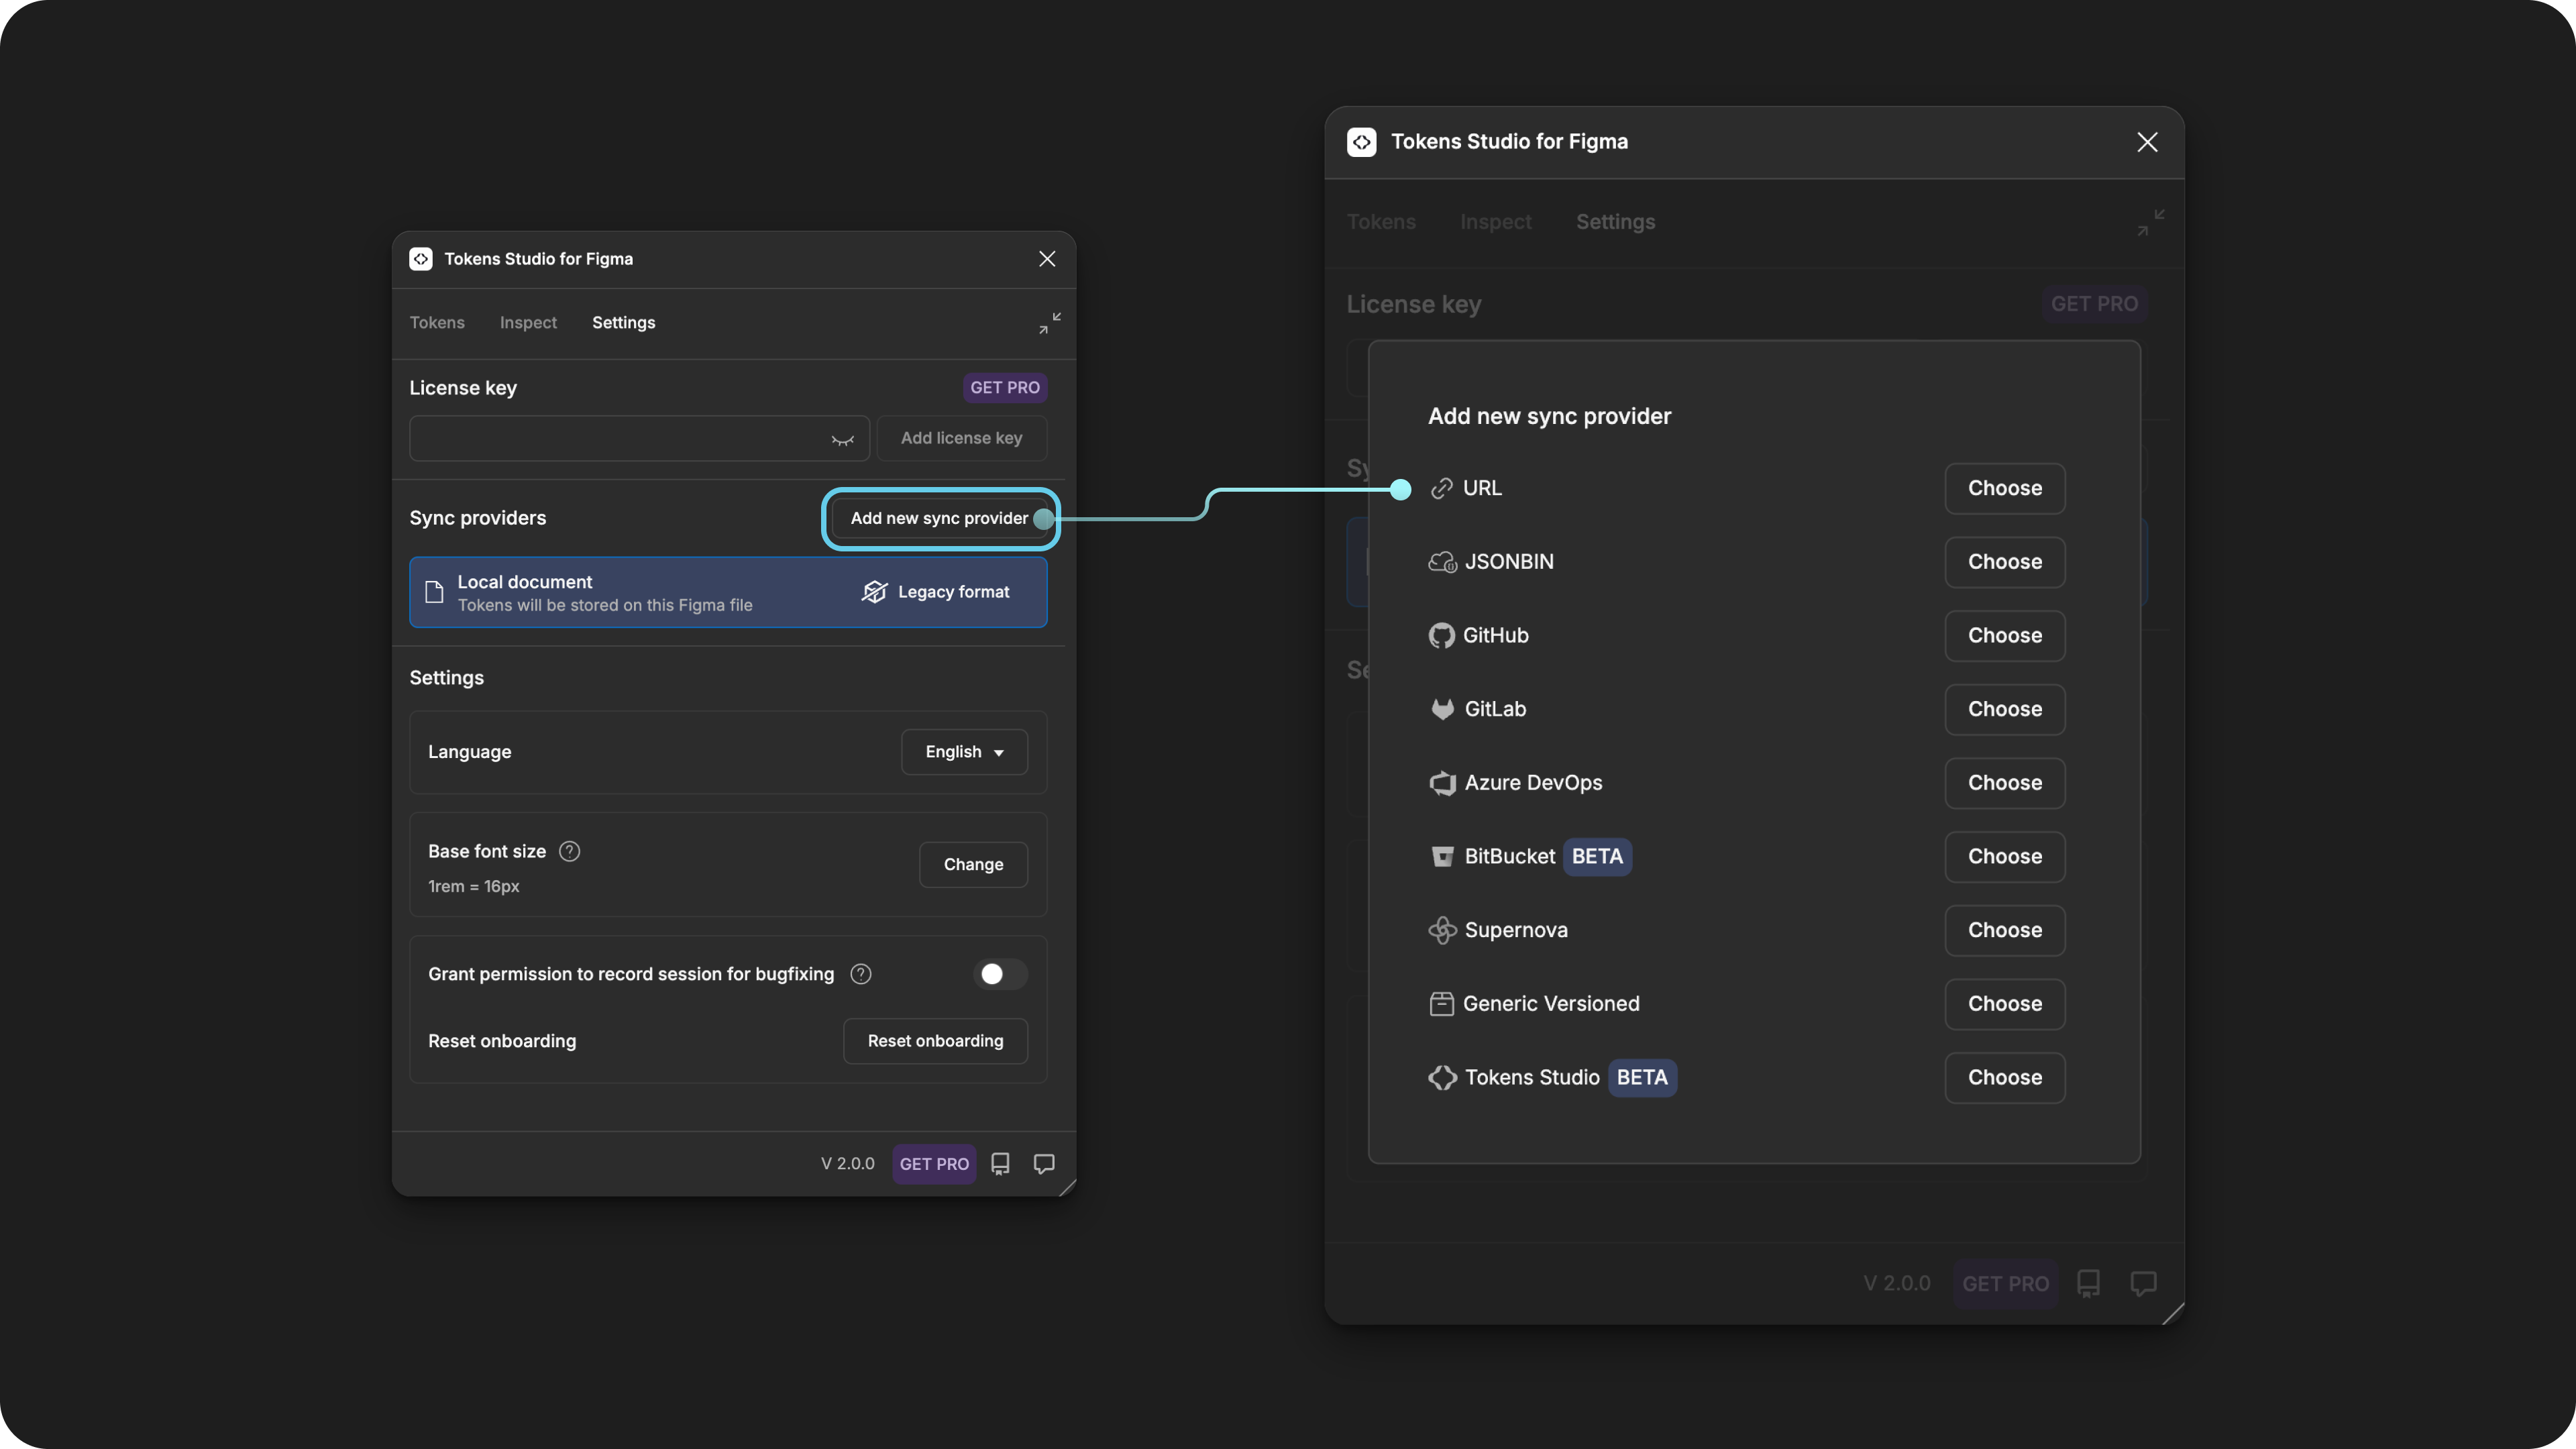
Task: Open the docs book icon in footer
Action: coord(1000,1164)
